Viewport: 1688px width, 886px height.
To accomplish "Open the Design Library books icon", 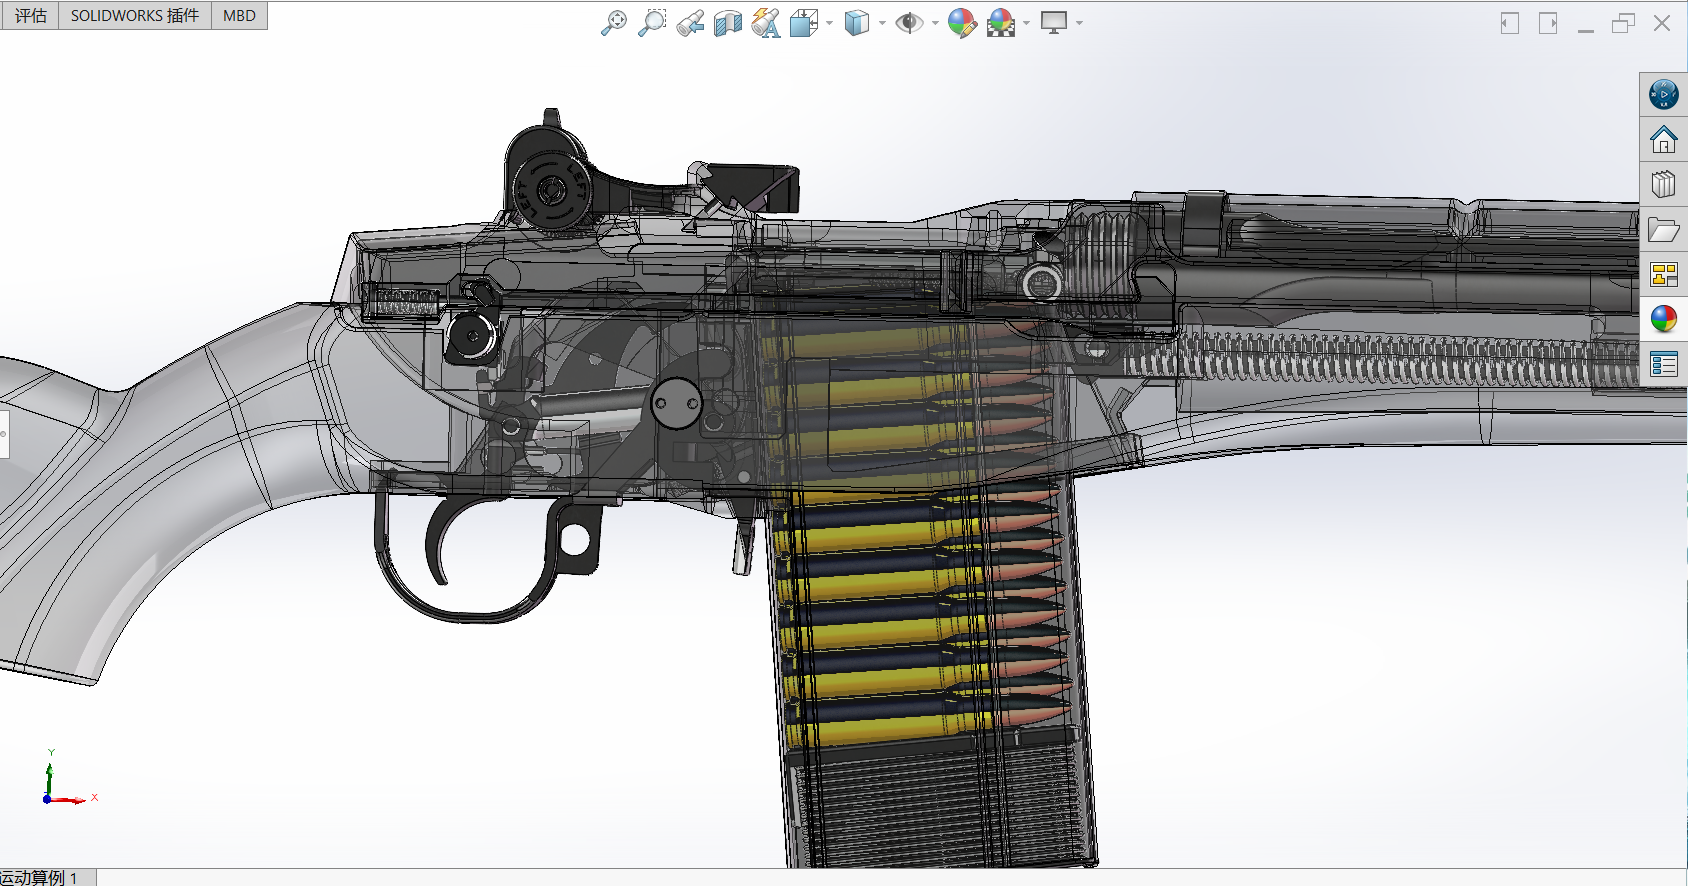I will pyautogui.click(x=1664, y=184).
